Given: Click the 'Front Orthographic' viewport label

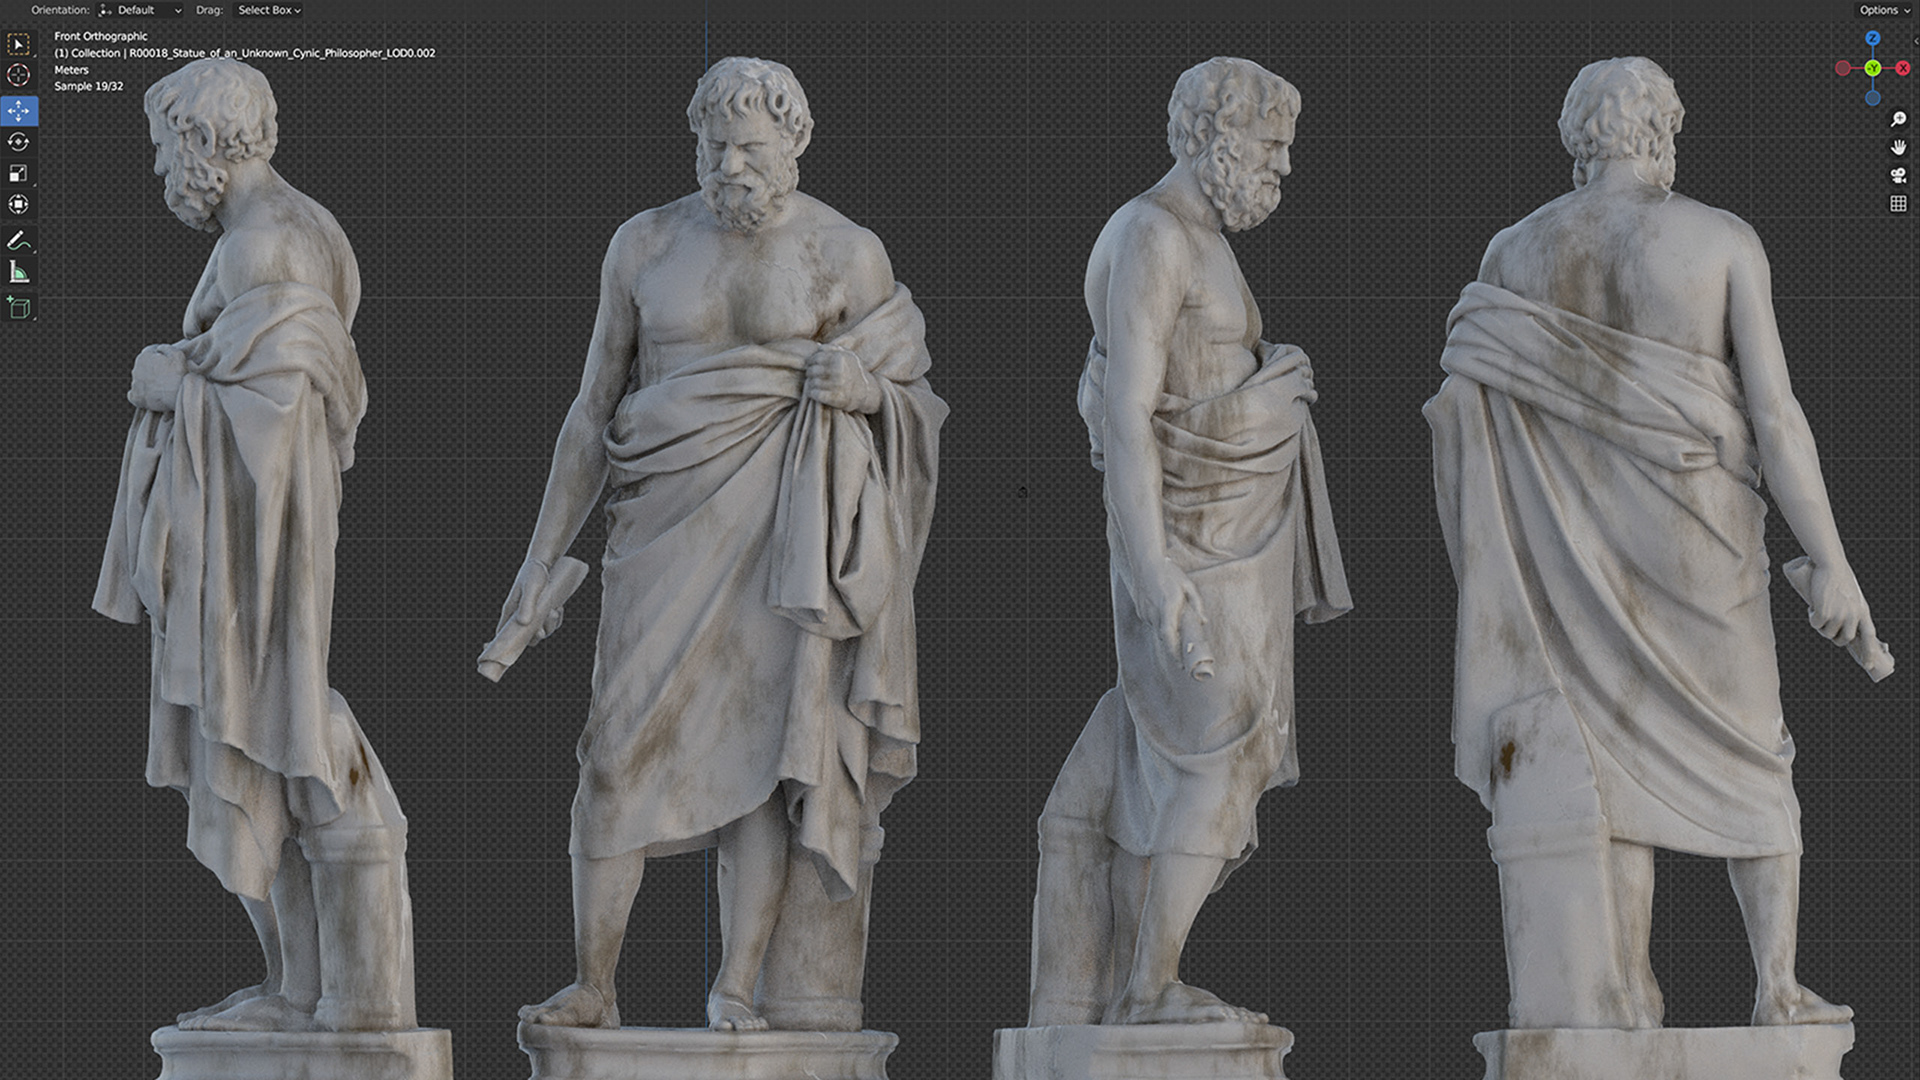Looking at the screenshot, I should pyautogui.click(x=100, y=36).
